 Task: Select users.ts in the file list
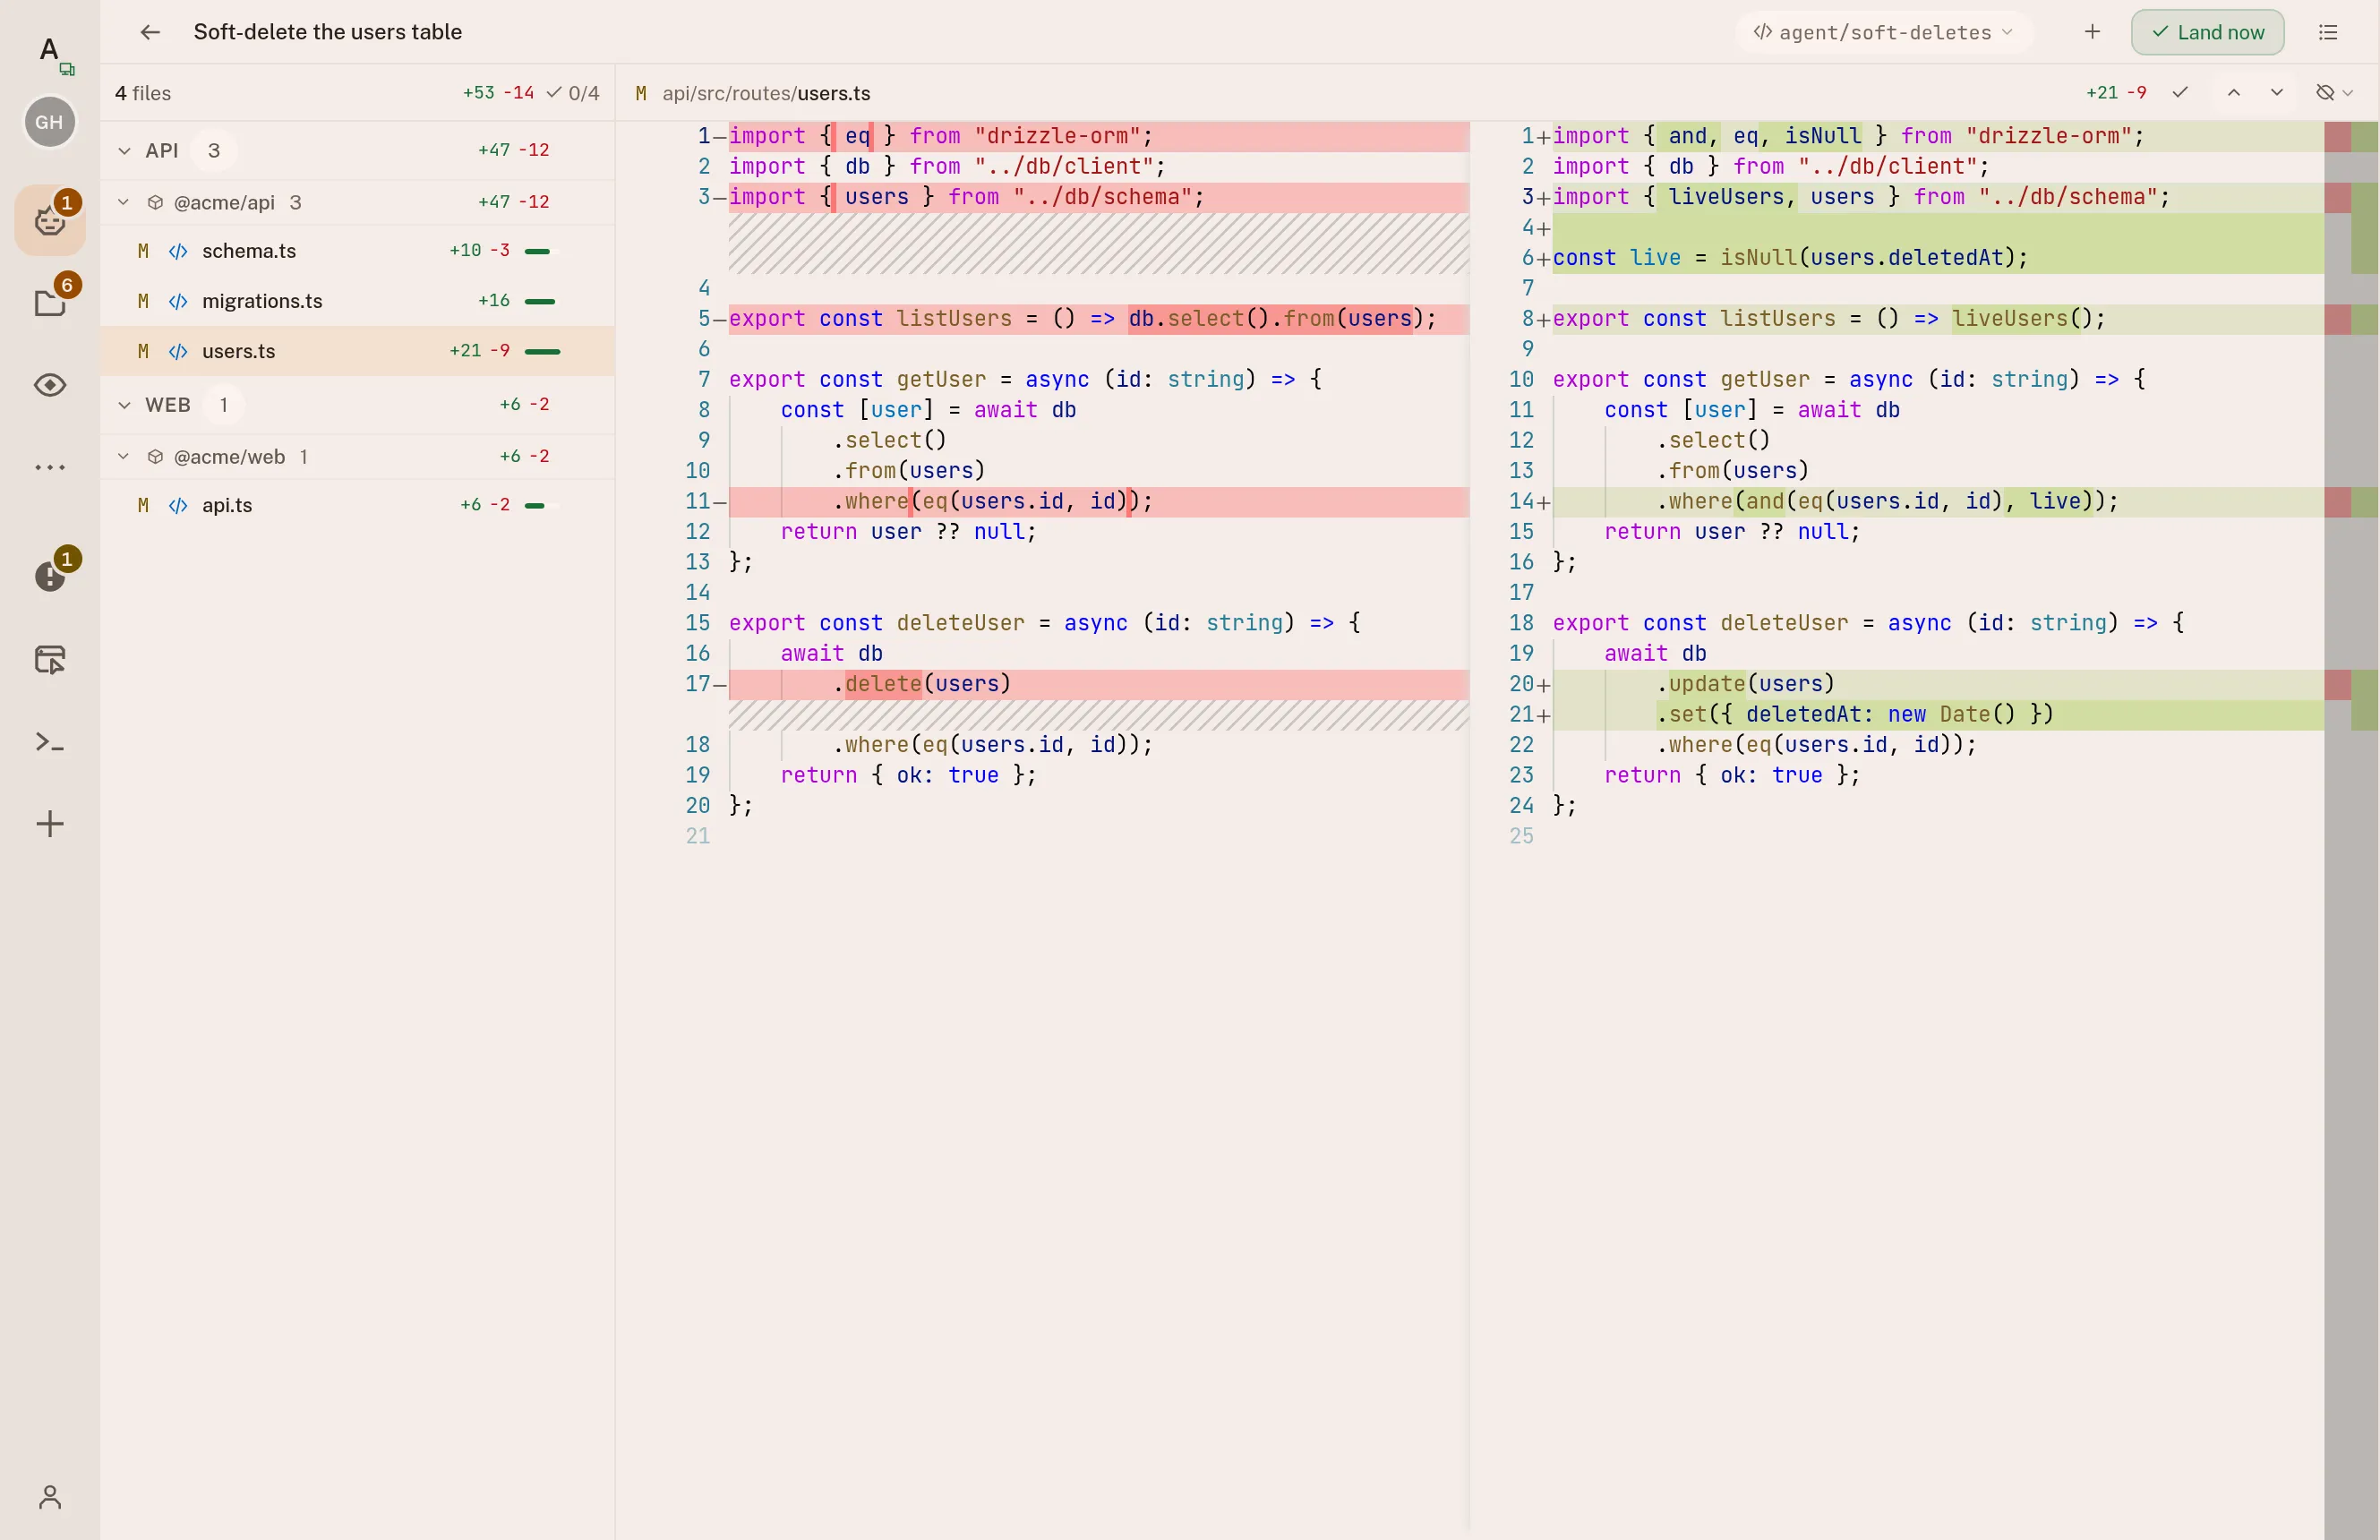[x=357, y=351]
